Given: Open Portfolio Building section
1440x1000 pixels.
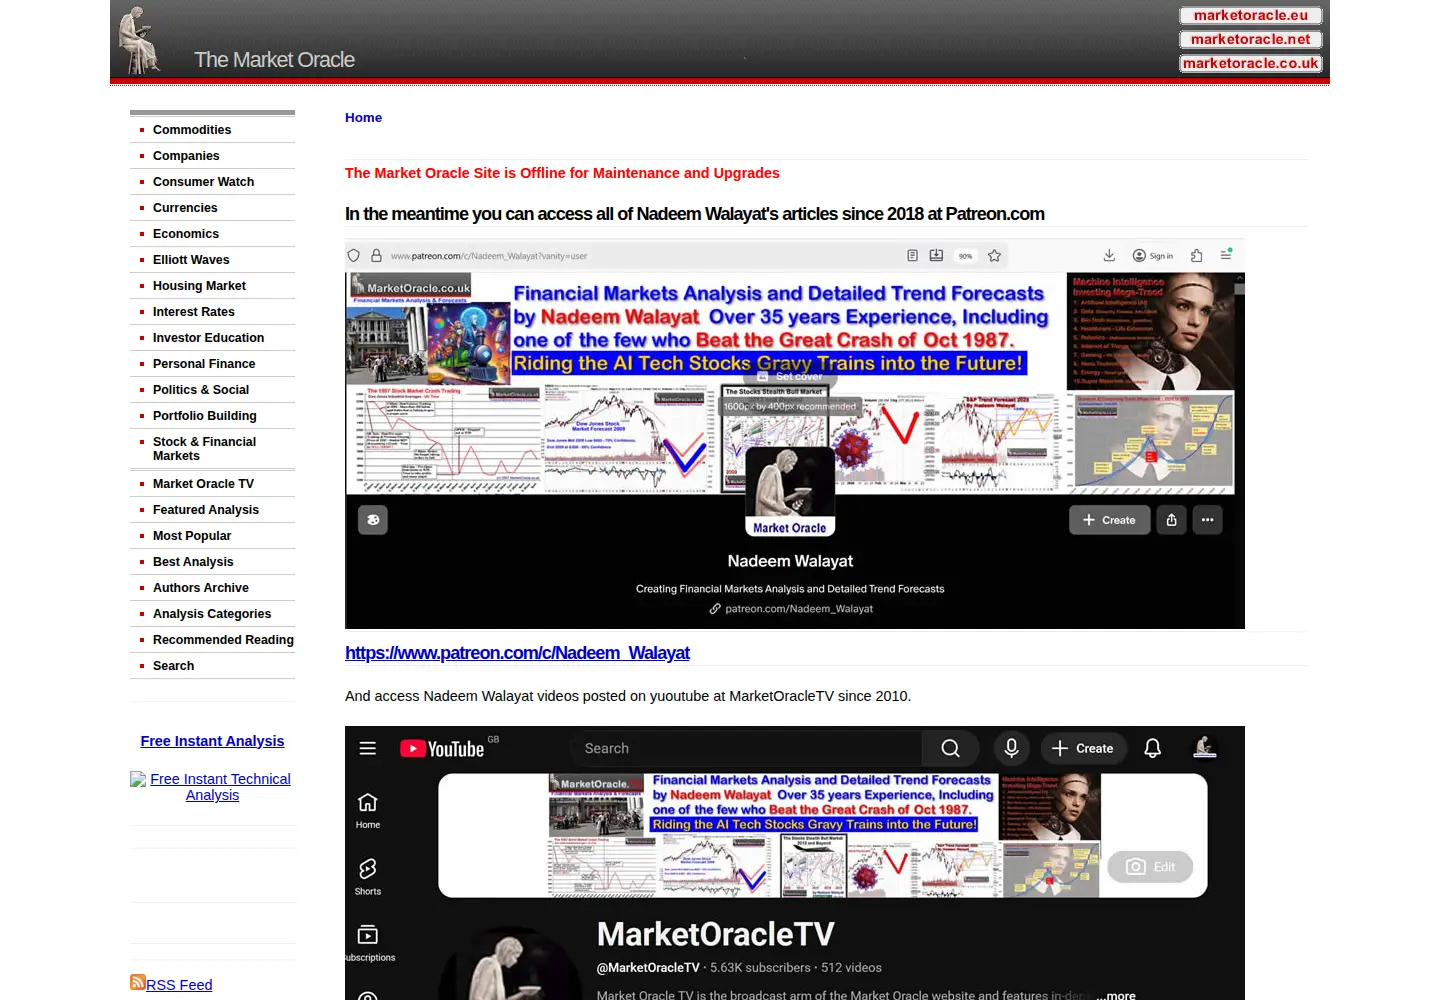Looking at the screenshot, I should click(205, 416).
